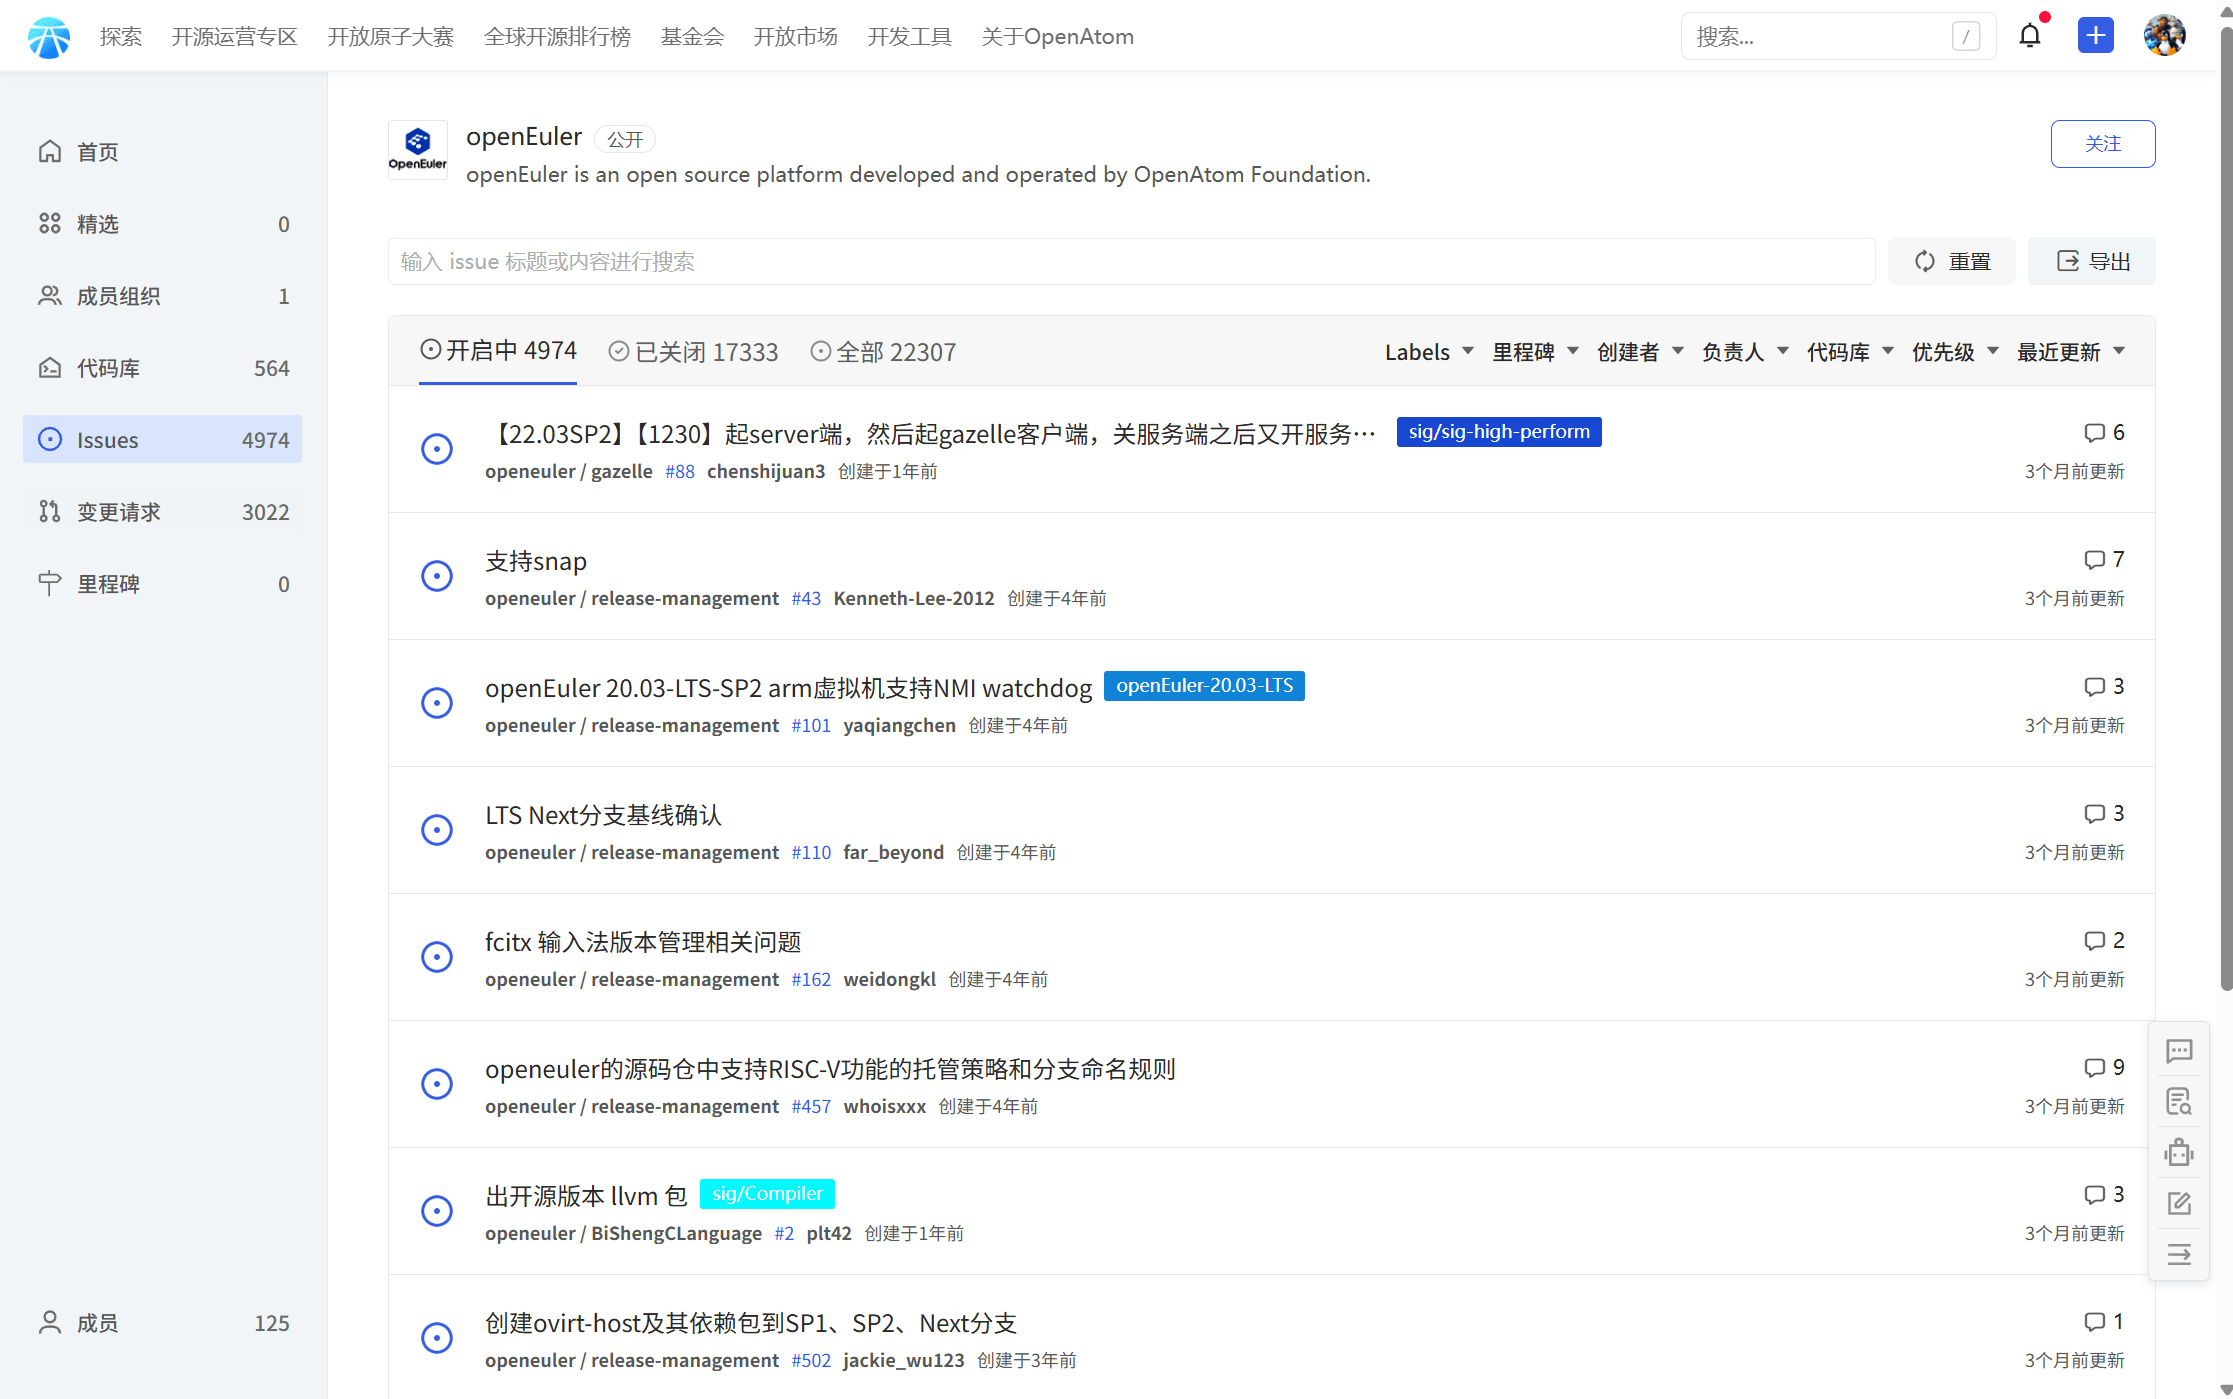Open issue titled 支持snap
This screenshot has width=2233, height=1399.
536,561
